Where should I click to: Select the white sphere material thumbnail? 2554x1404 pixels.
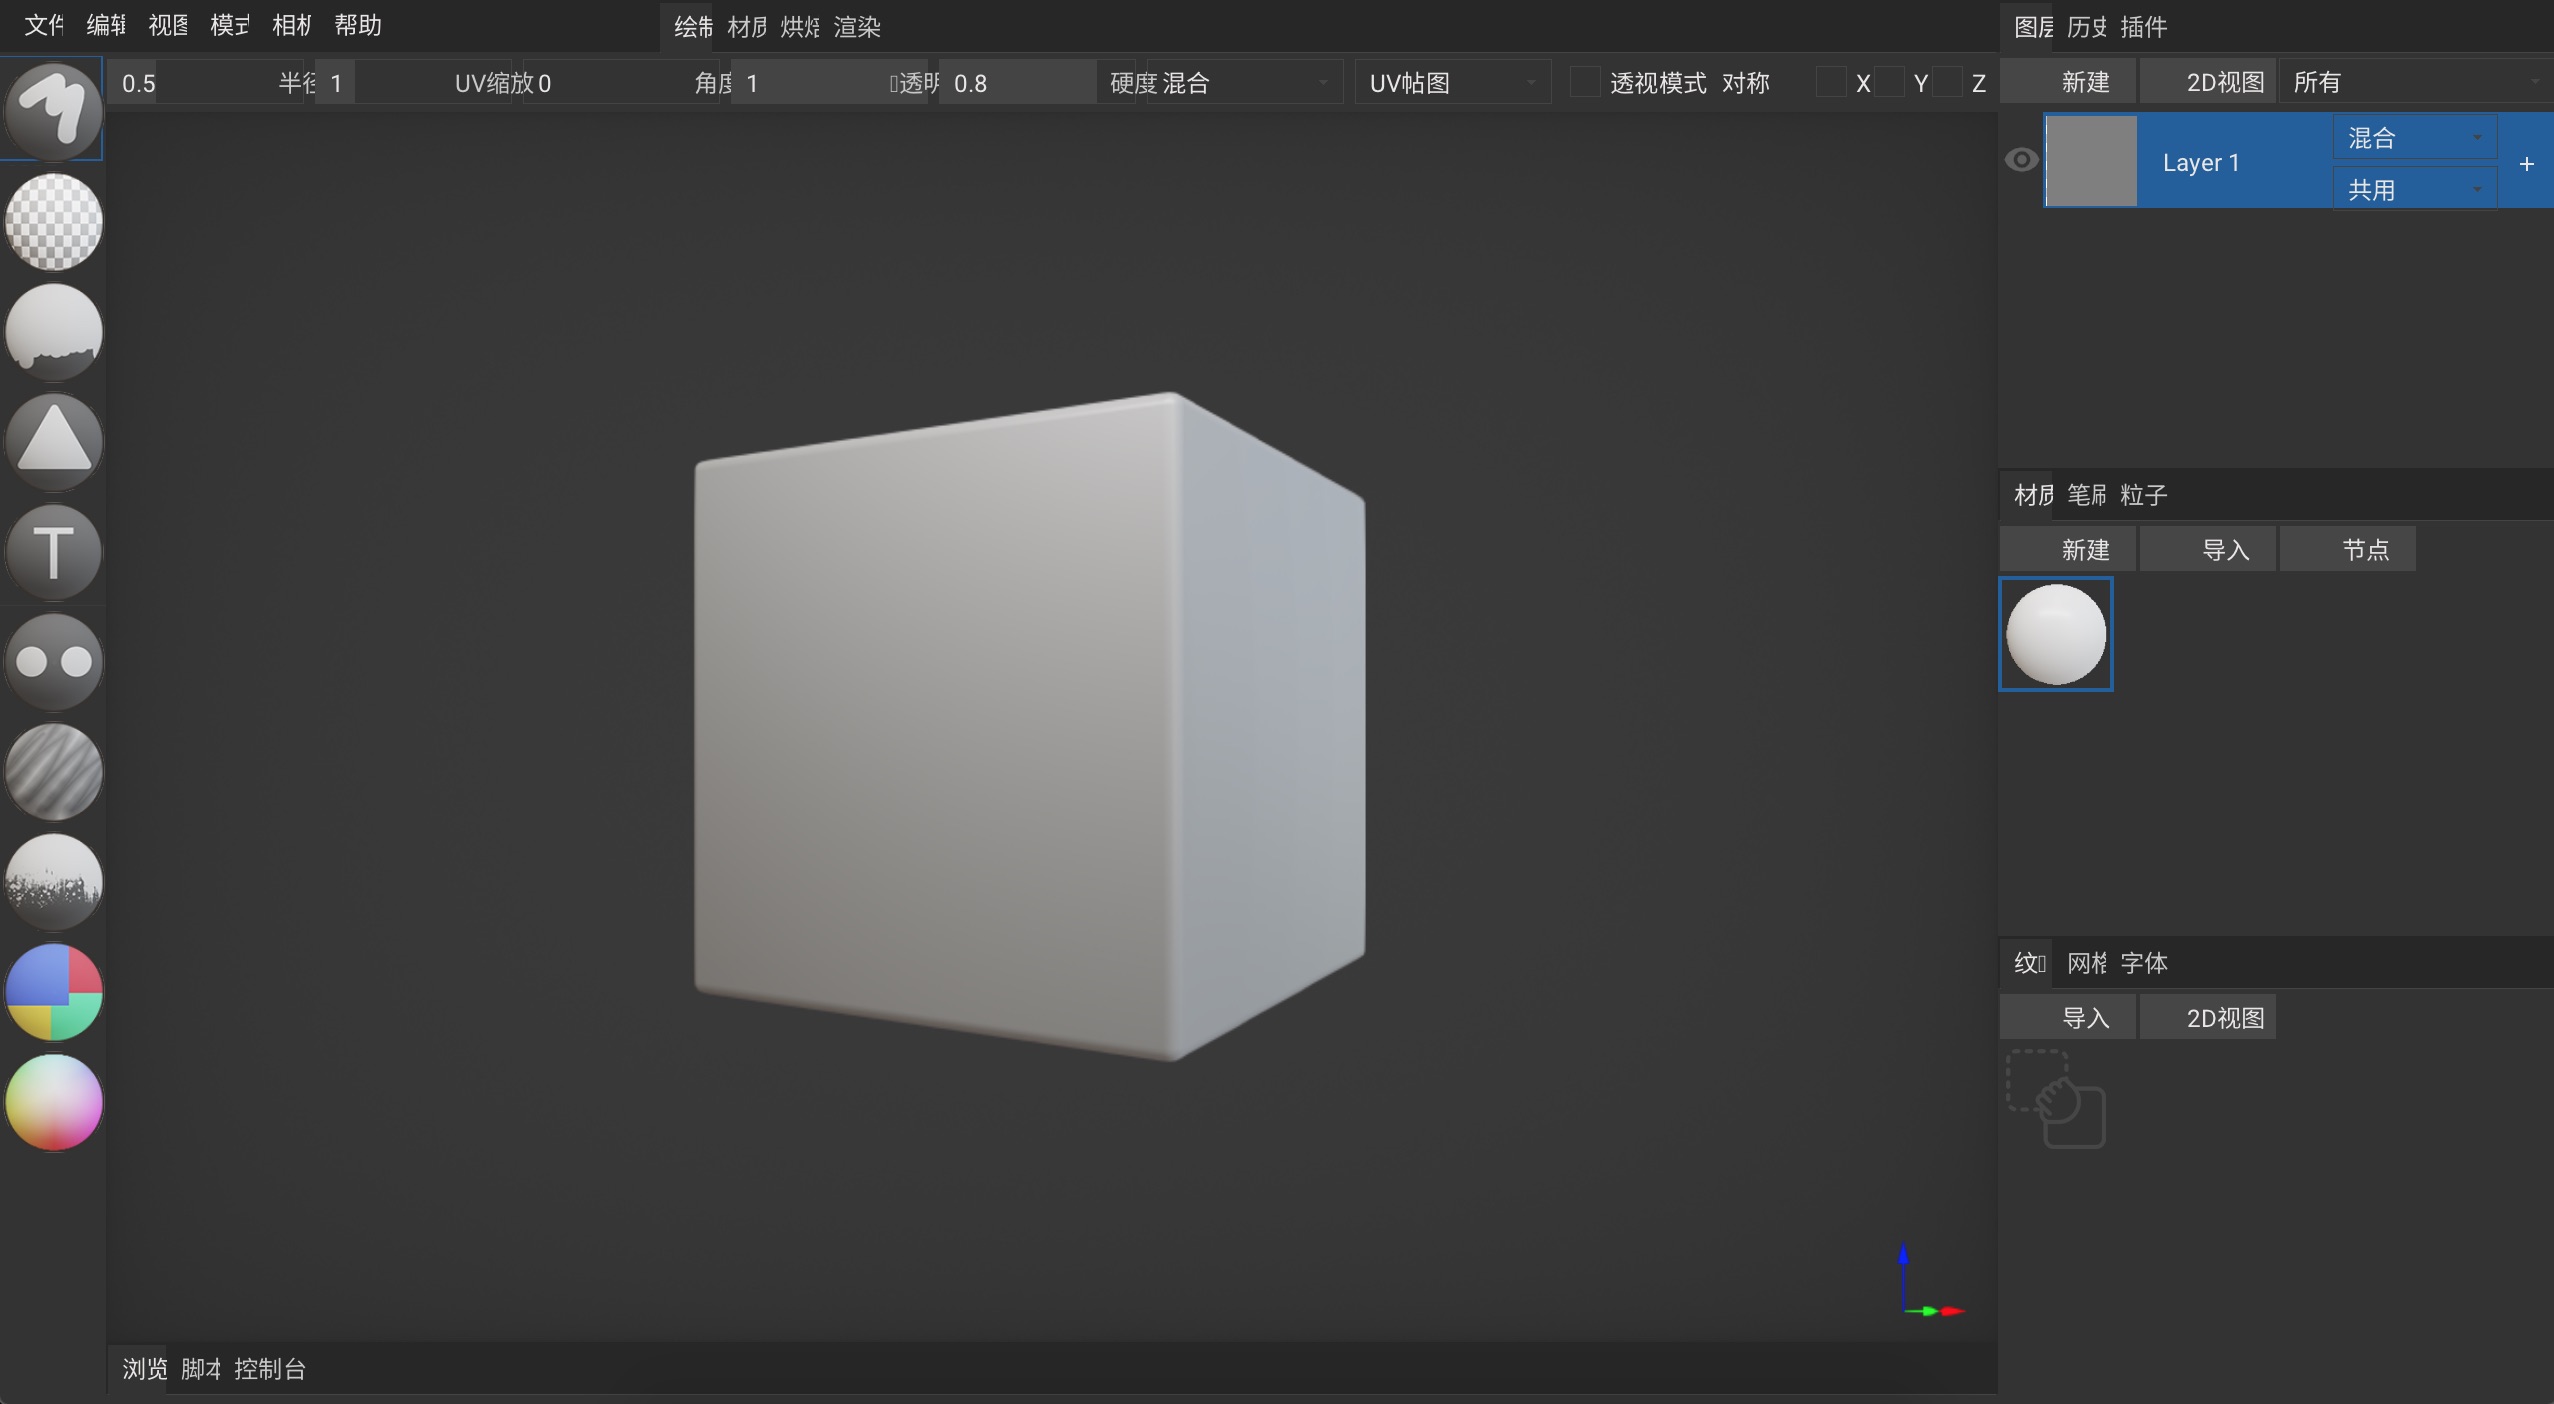point(2056,634)
